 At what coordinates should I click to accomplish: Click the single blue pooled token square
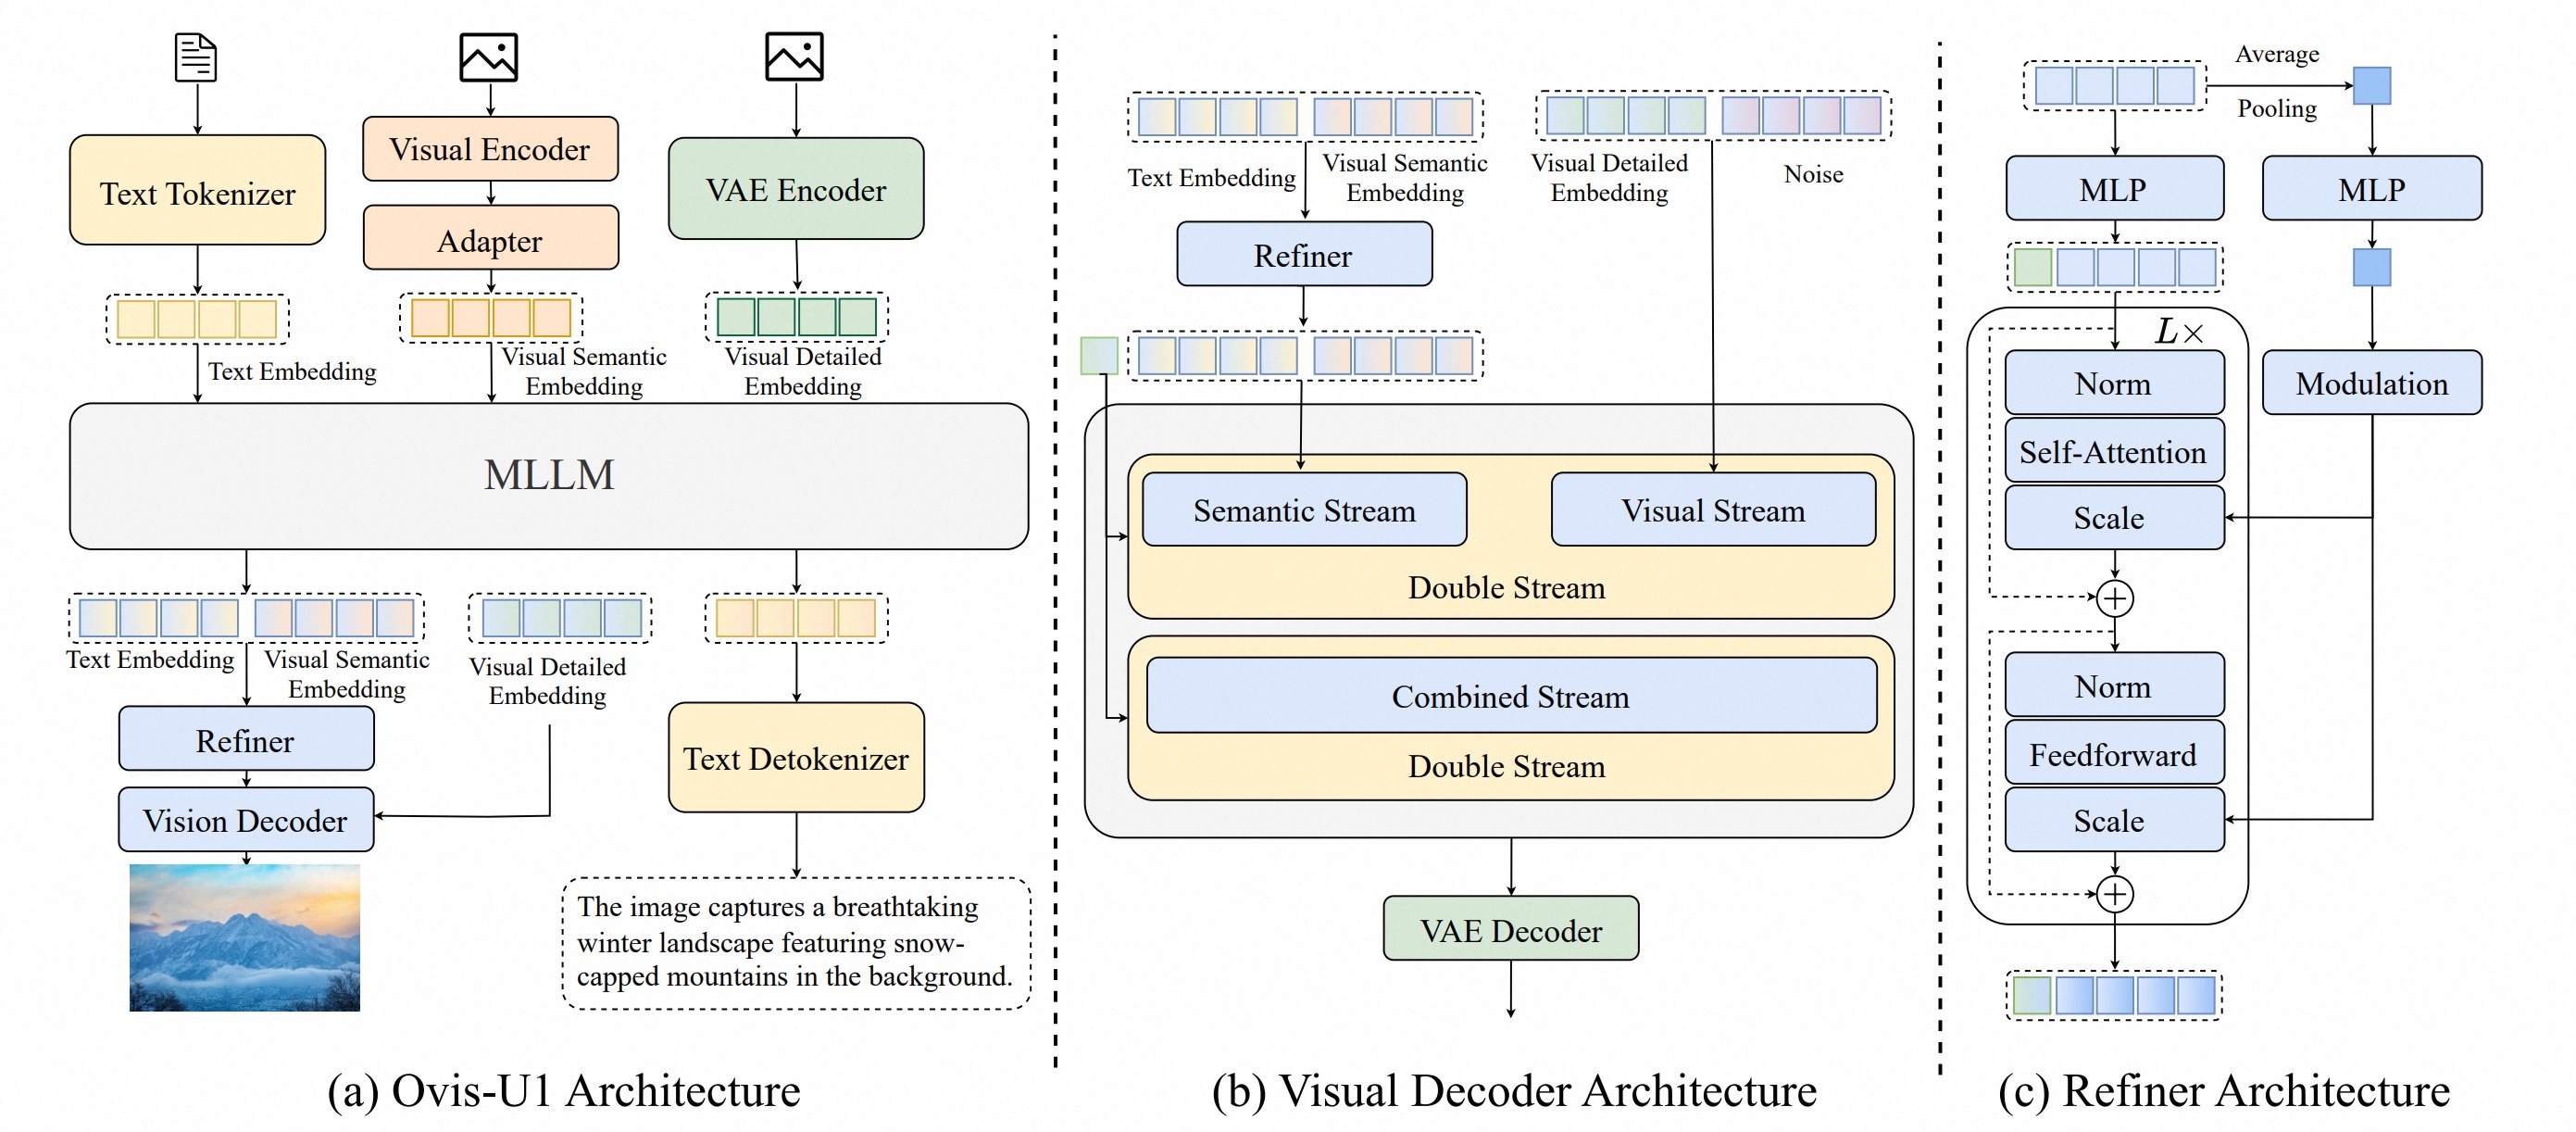click(2371, 86)
